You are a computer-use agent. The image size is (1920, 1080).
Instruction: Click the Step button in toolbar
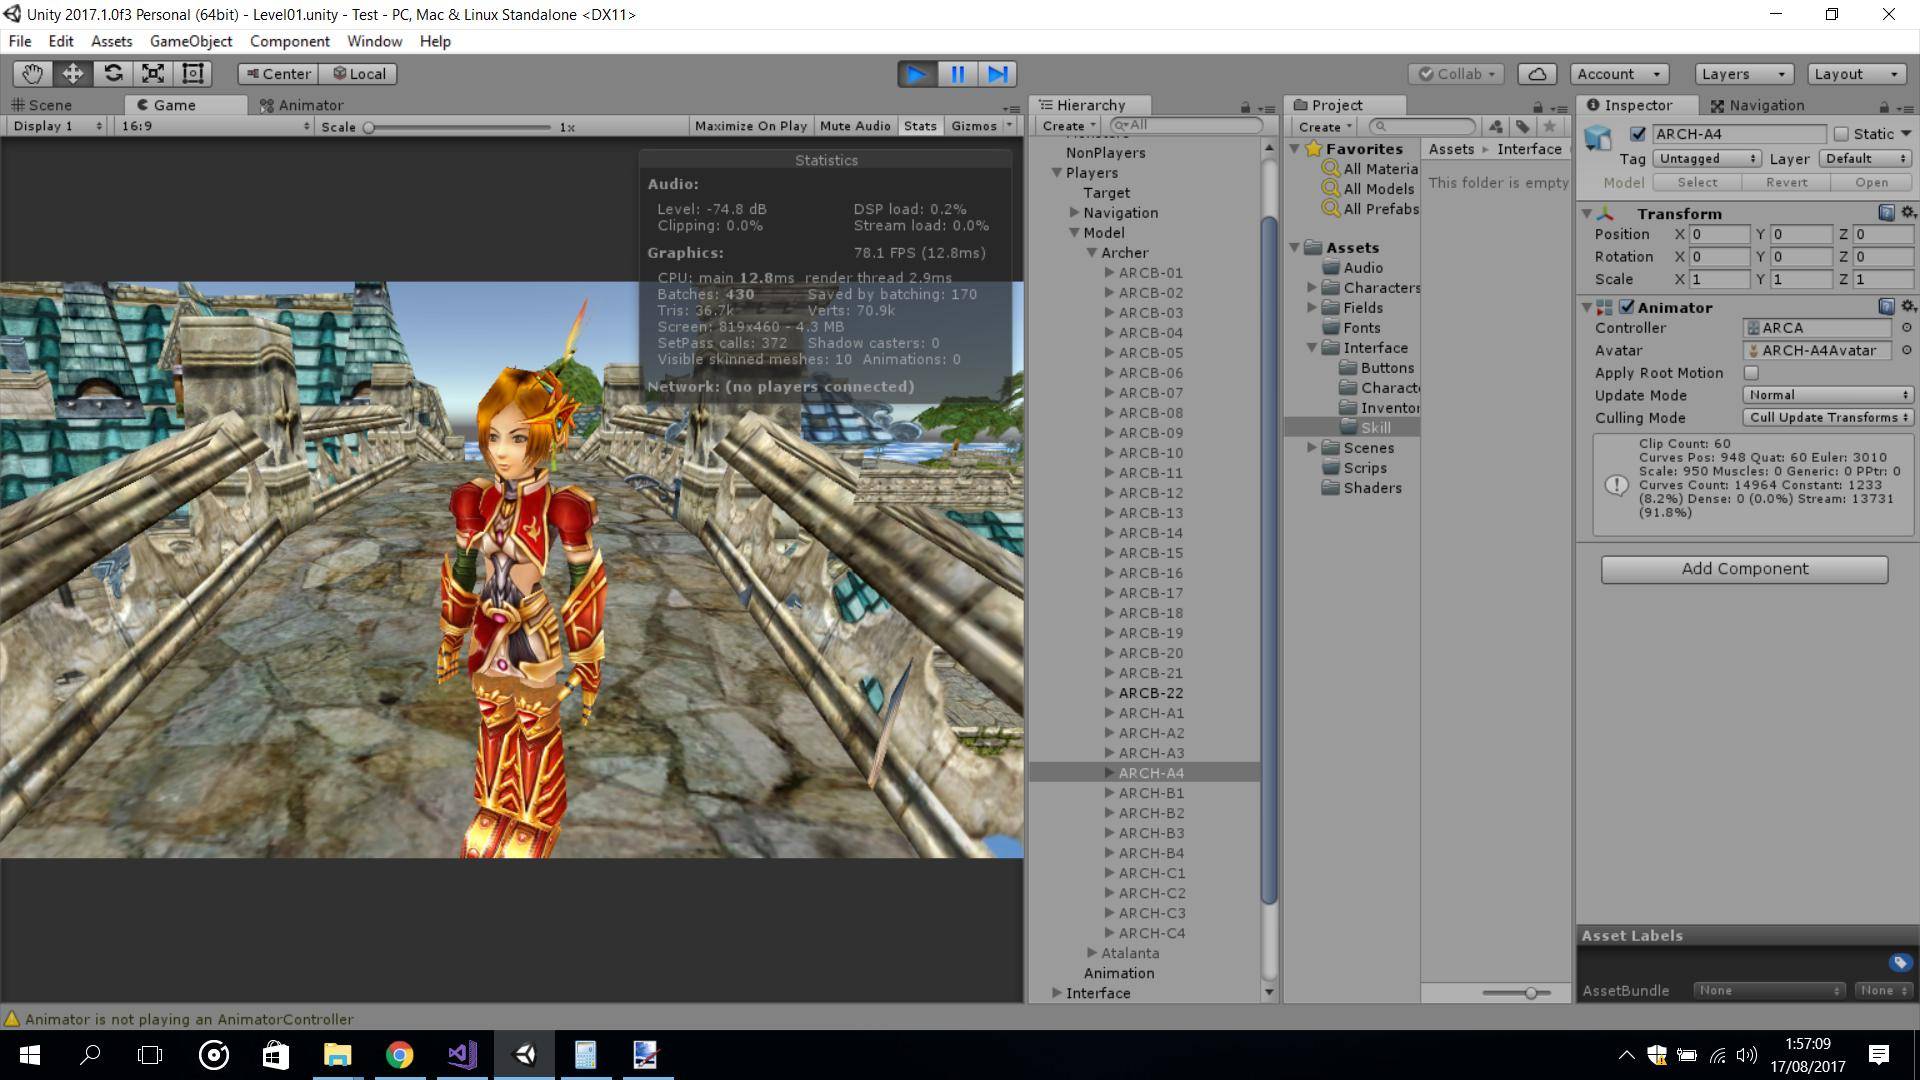[998, 73]
